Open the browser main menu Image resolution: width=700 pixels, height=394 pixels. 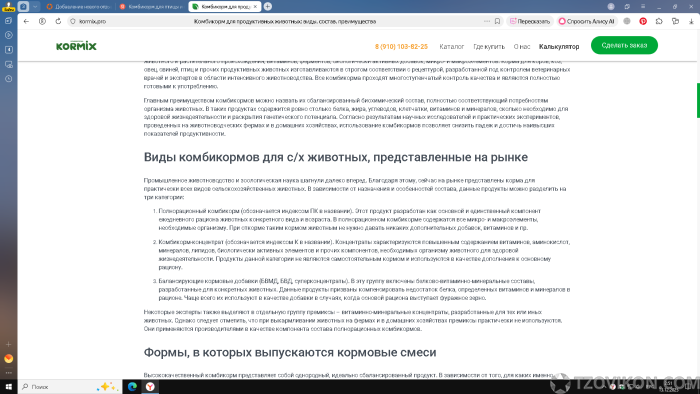point(643,6)
